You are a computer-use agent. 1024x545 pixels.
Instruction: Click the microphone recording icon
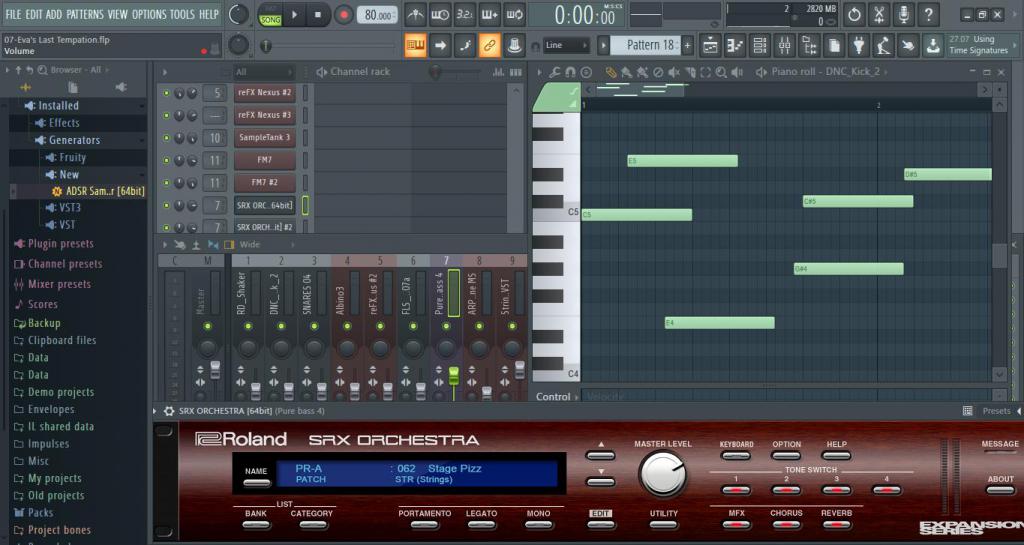[x=904, y=14]
